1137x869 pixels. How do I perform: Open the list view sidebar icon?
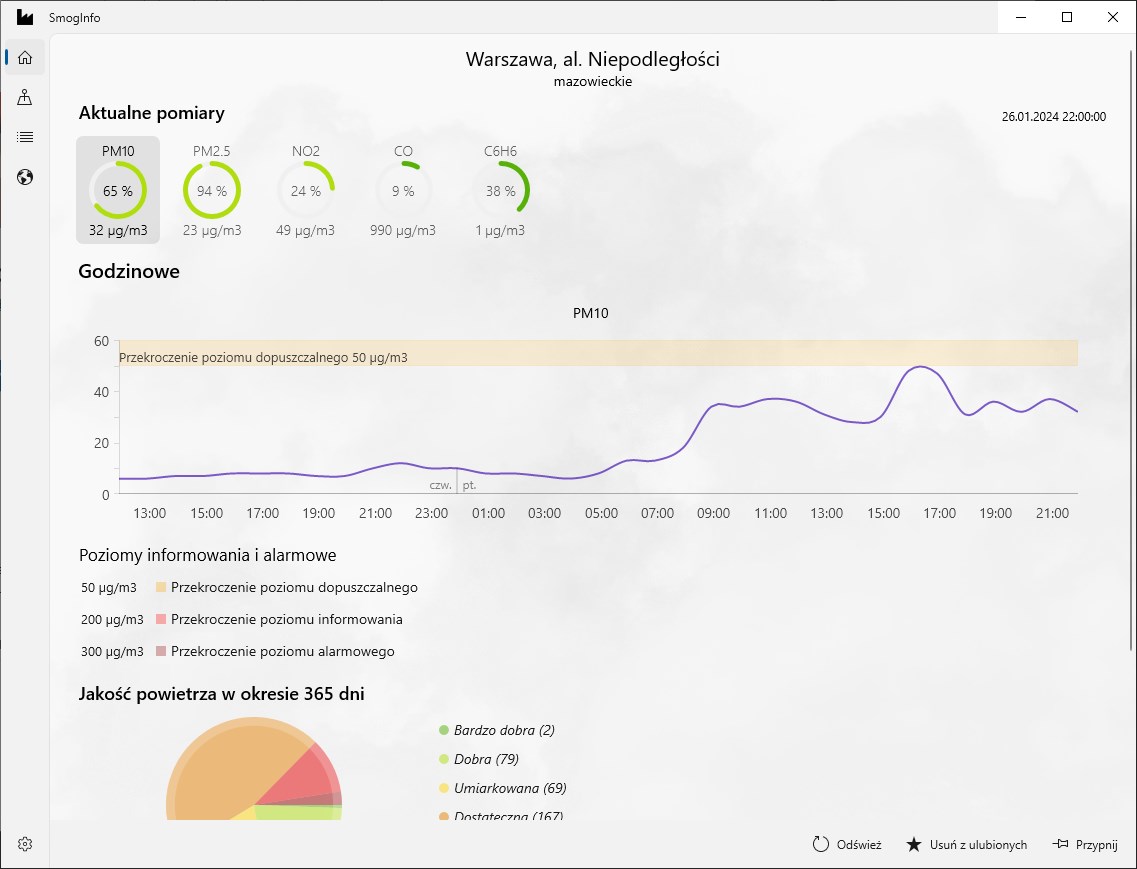tap(25, 137)
